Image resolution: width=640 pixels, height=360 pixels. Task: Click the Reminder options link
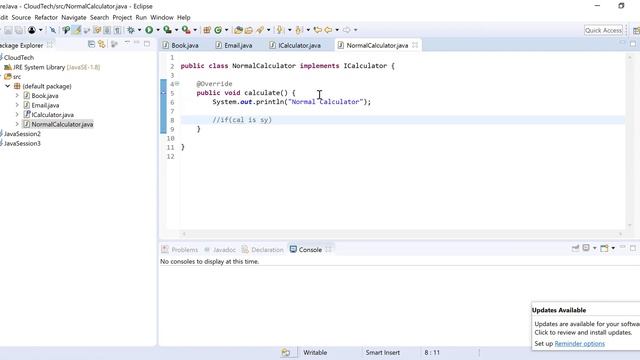pyautogui.click(x=580, y=344)
